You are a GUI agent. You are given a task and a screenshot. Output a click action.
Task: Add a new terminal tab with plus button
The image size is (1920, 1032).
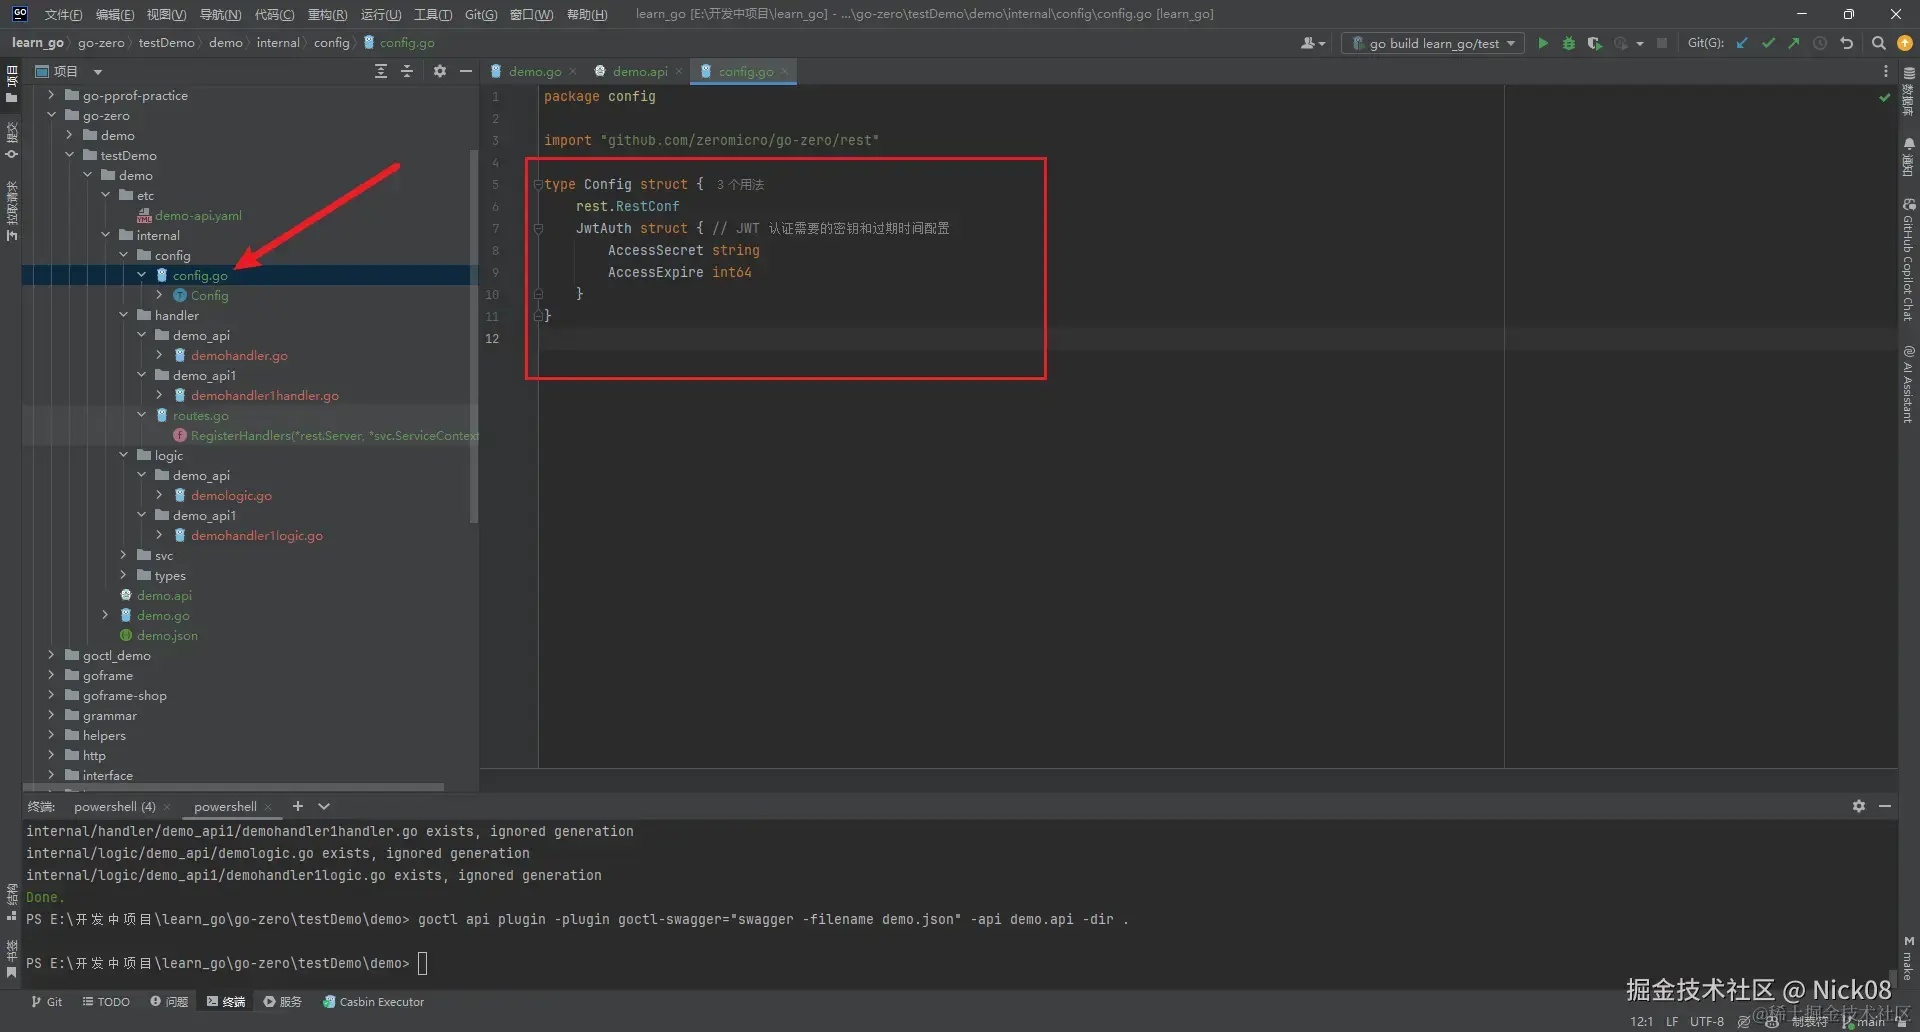297,806
